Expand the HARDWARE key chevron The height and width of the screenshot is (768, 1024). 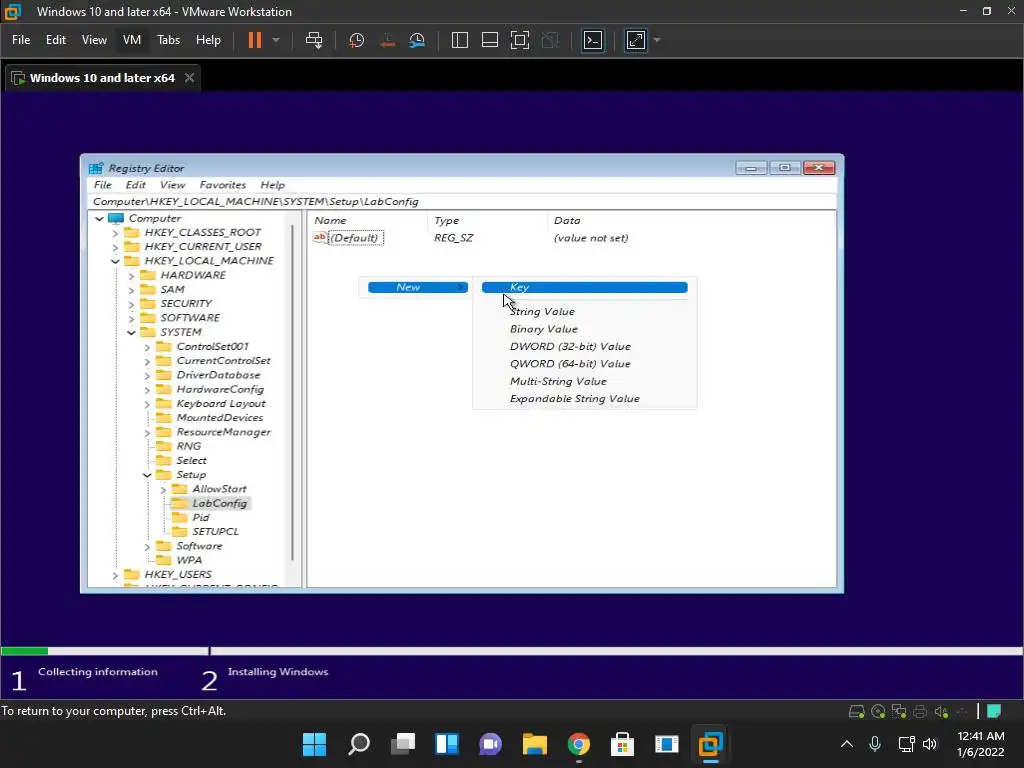[131, 276]
